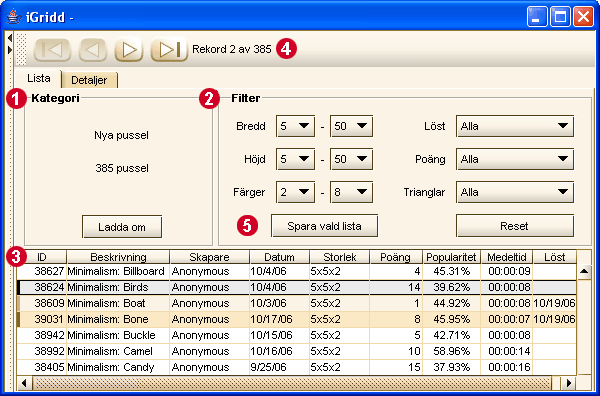Sort by Löst column header
Screen dimensions: 600x396
coord(554,257)
